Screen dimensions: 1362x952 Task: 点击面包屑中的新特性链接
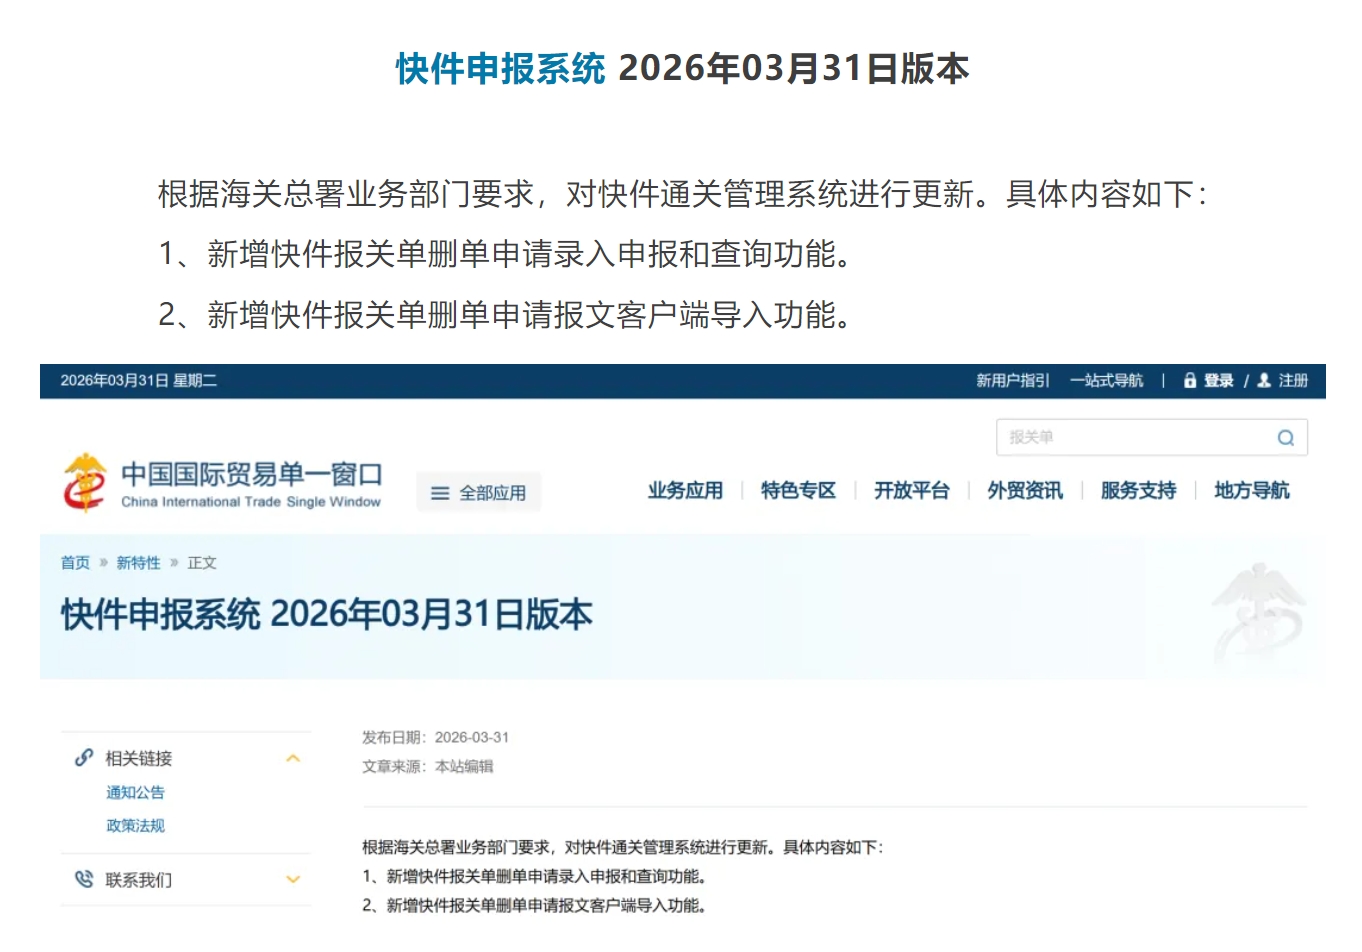[138, 562]
